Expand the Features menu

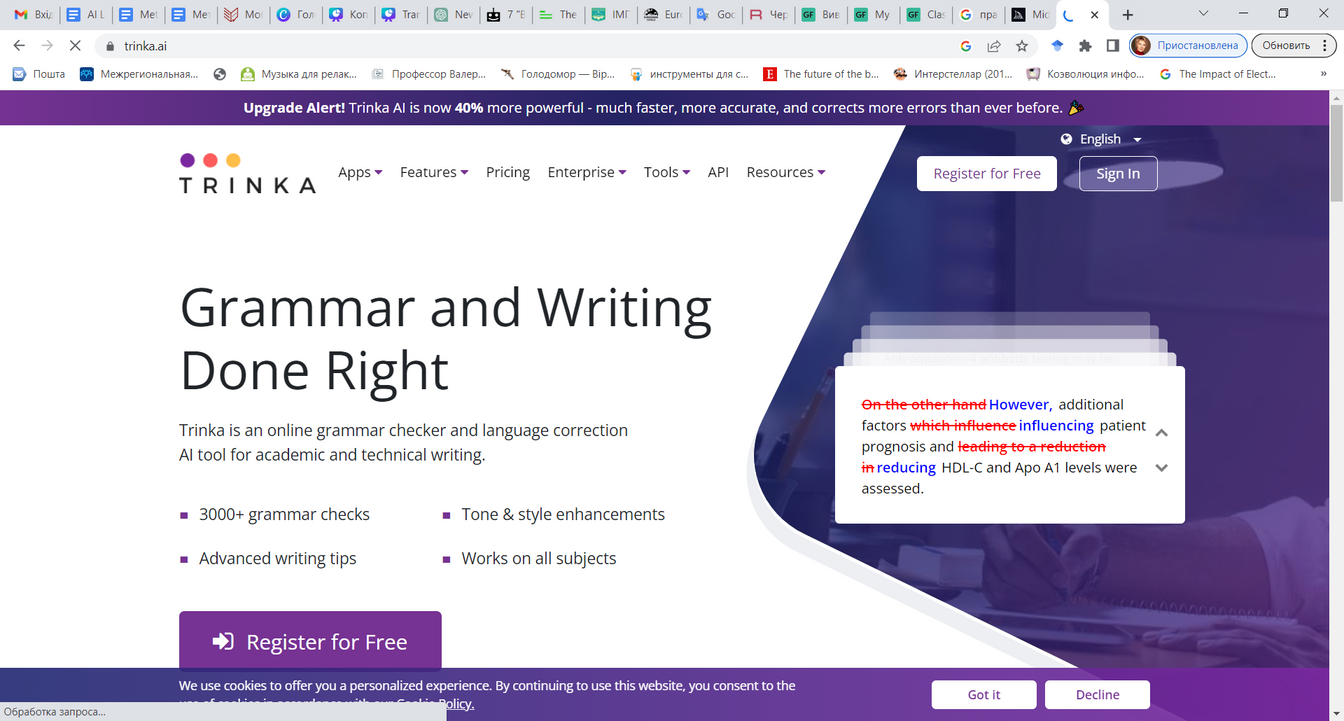click(x=434, y=172)
